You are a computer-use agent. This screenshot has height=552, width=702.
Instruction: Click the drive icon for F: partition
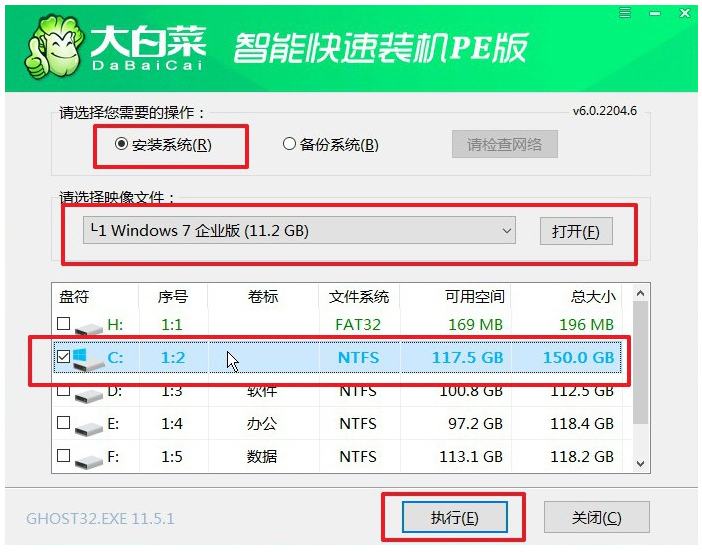tap(88, 460)
